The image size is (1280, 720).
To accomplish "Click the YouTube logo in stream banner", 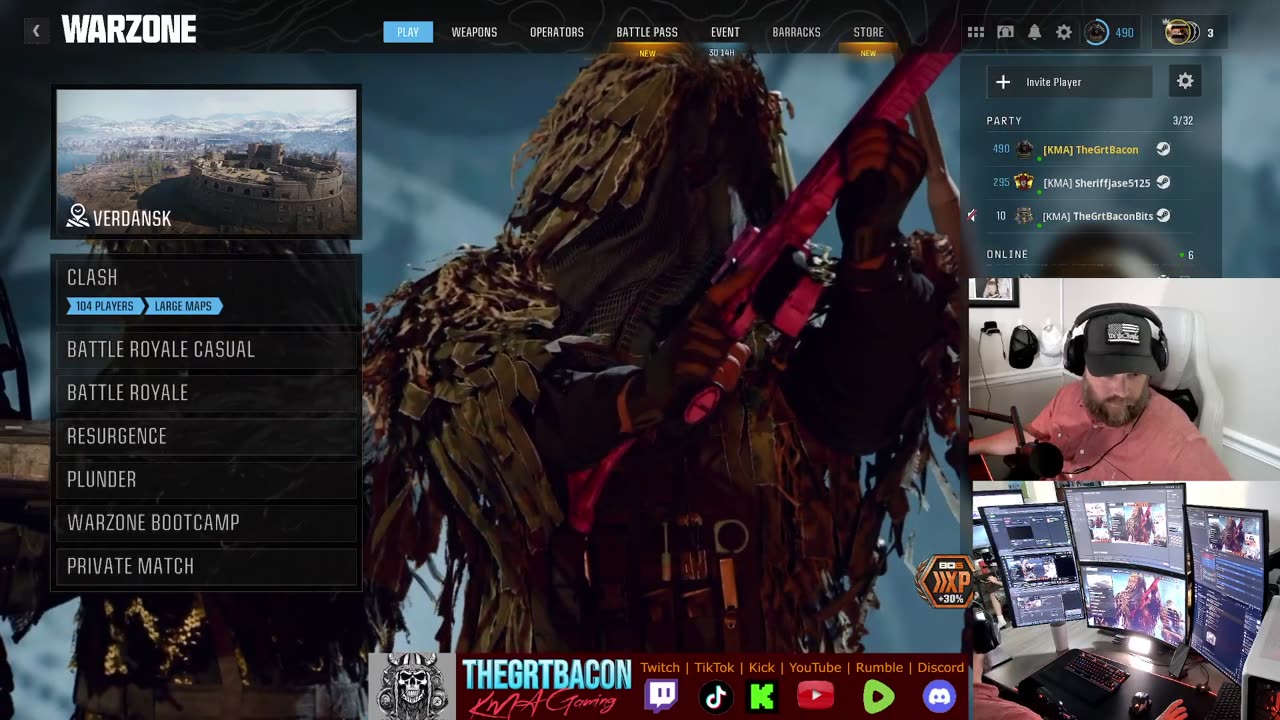I will click(816, 696).
